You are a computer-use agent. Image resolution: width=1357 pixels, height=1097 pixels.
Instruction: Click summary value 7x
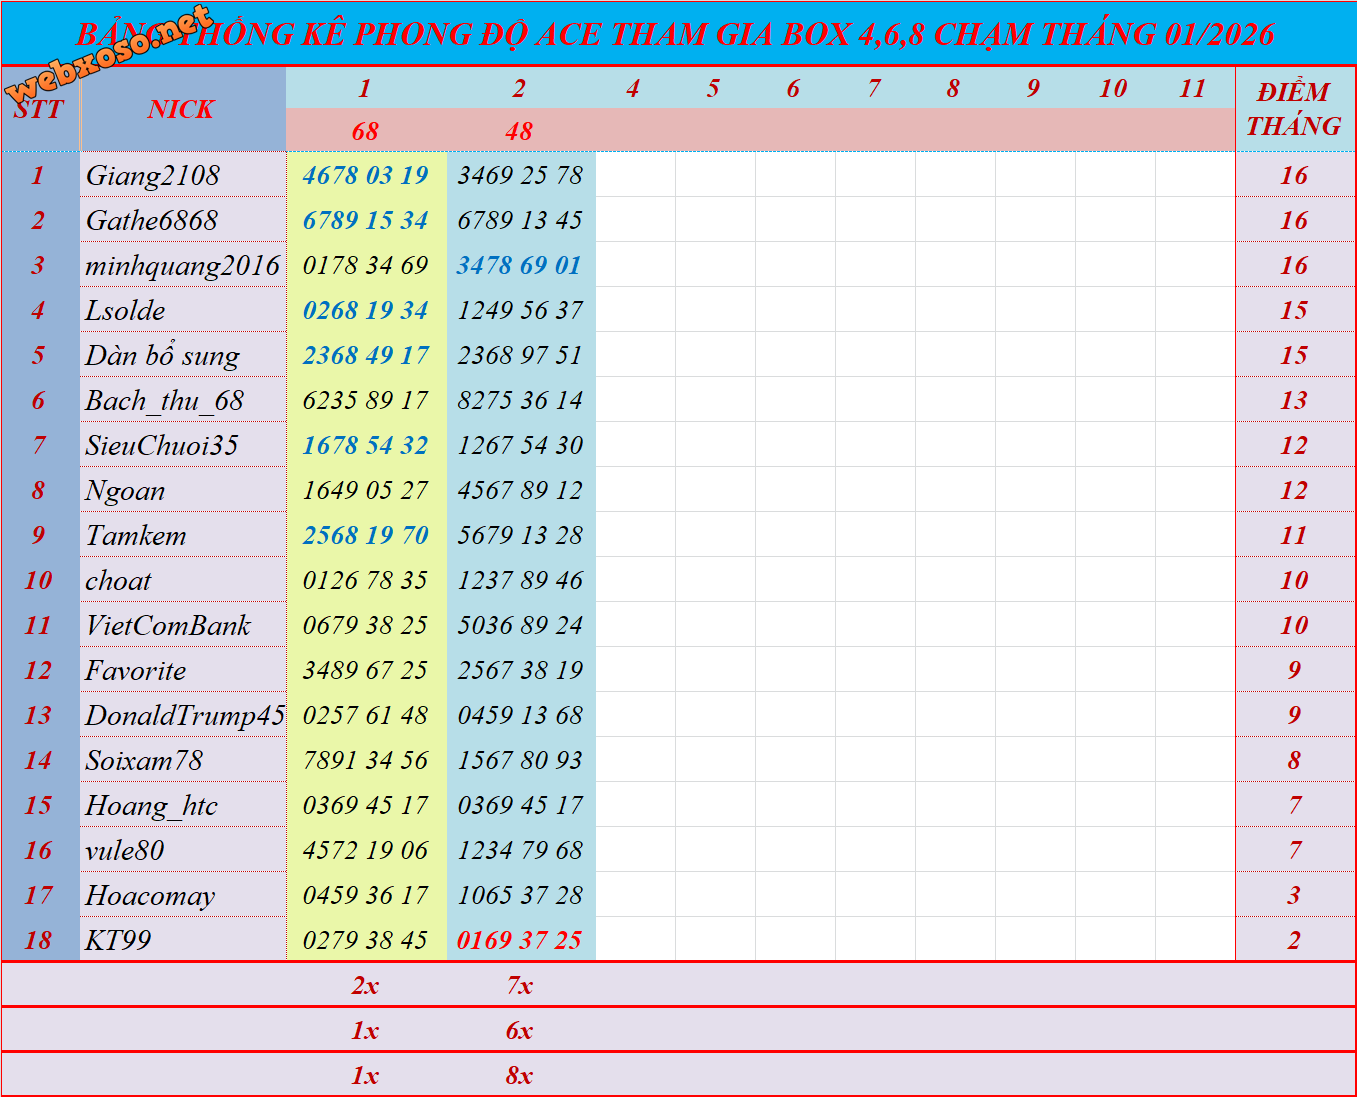coord(520,985)
